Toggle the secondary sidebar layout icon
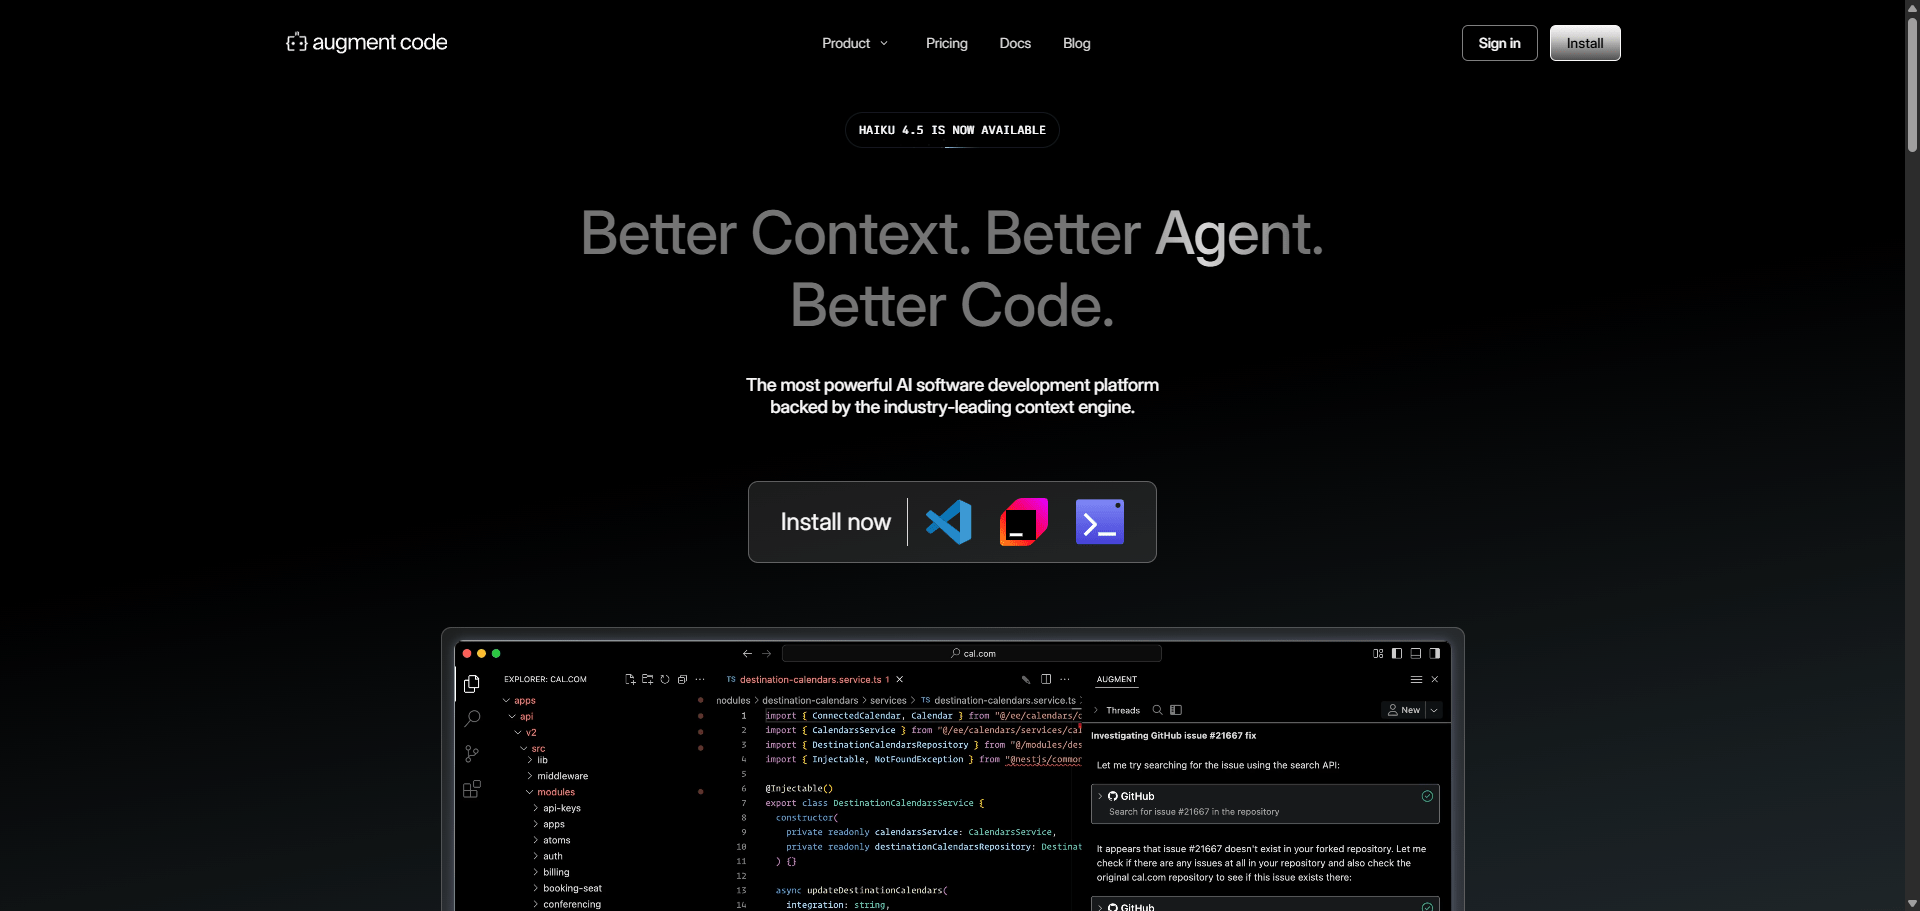This screenshot has height=911, width=1920. (x=1435, y=654)
